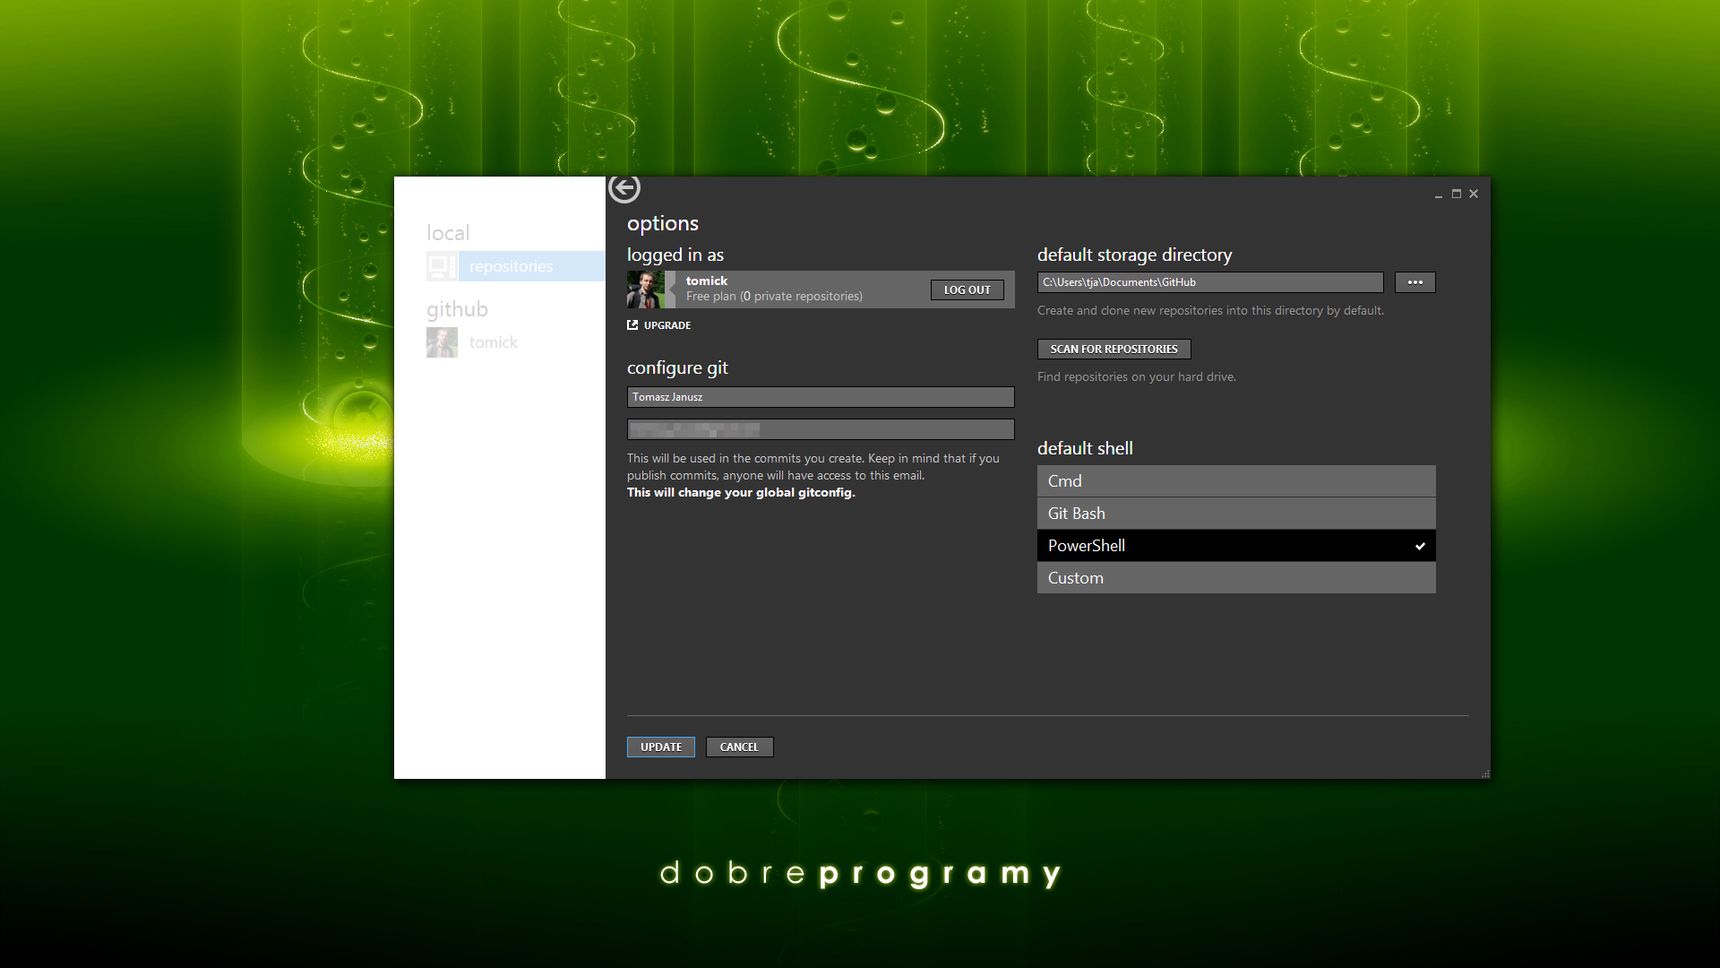
Task: Click 'Free plan (0 private repositories)' text
Action: click(774, 296)
